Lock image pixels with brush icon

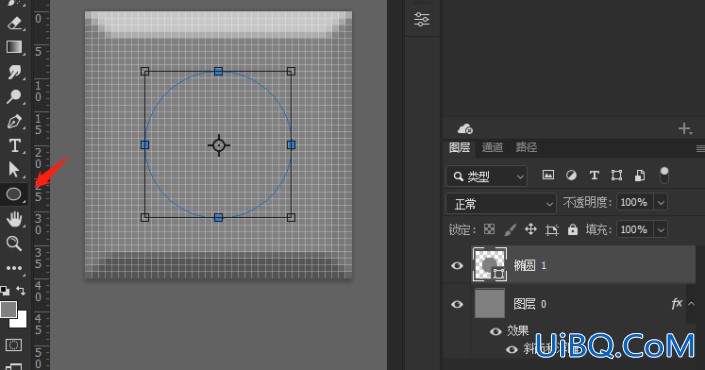(510, 230)
